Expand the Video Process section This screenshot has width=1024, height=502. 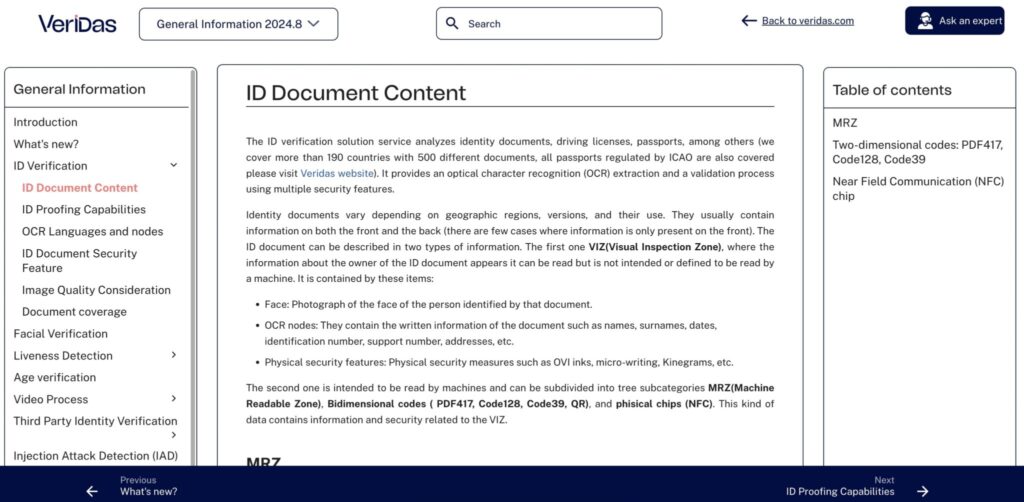pyautogui.click(x=174, y=399)
